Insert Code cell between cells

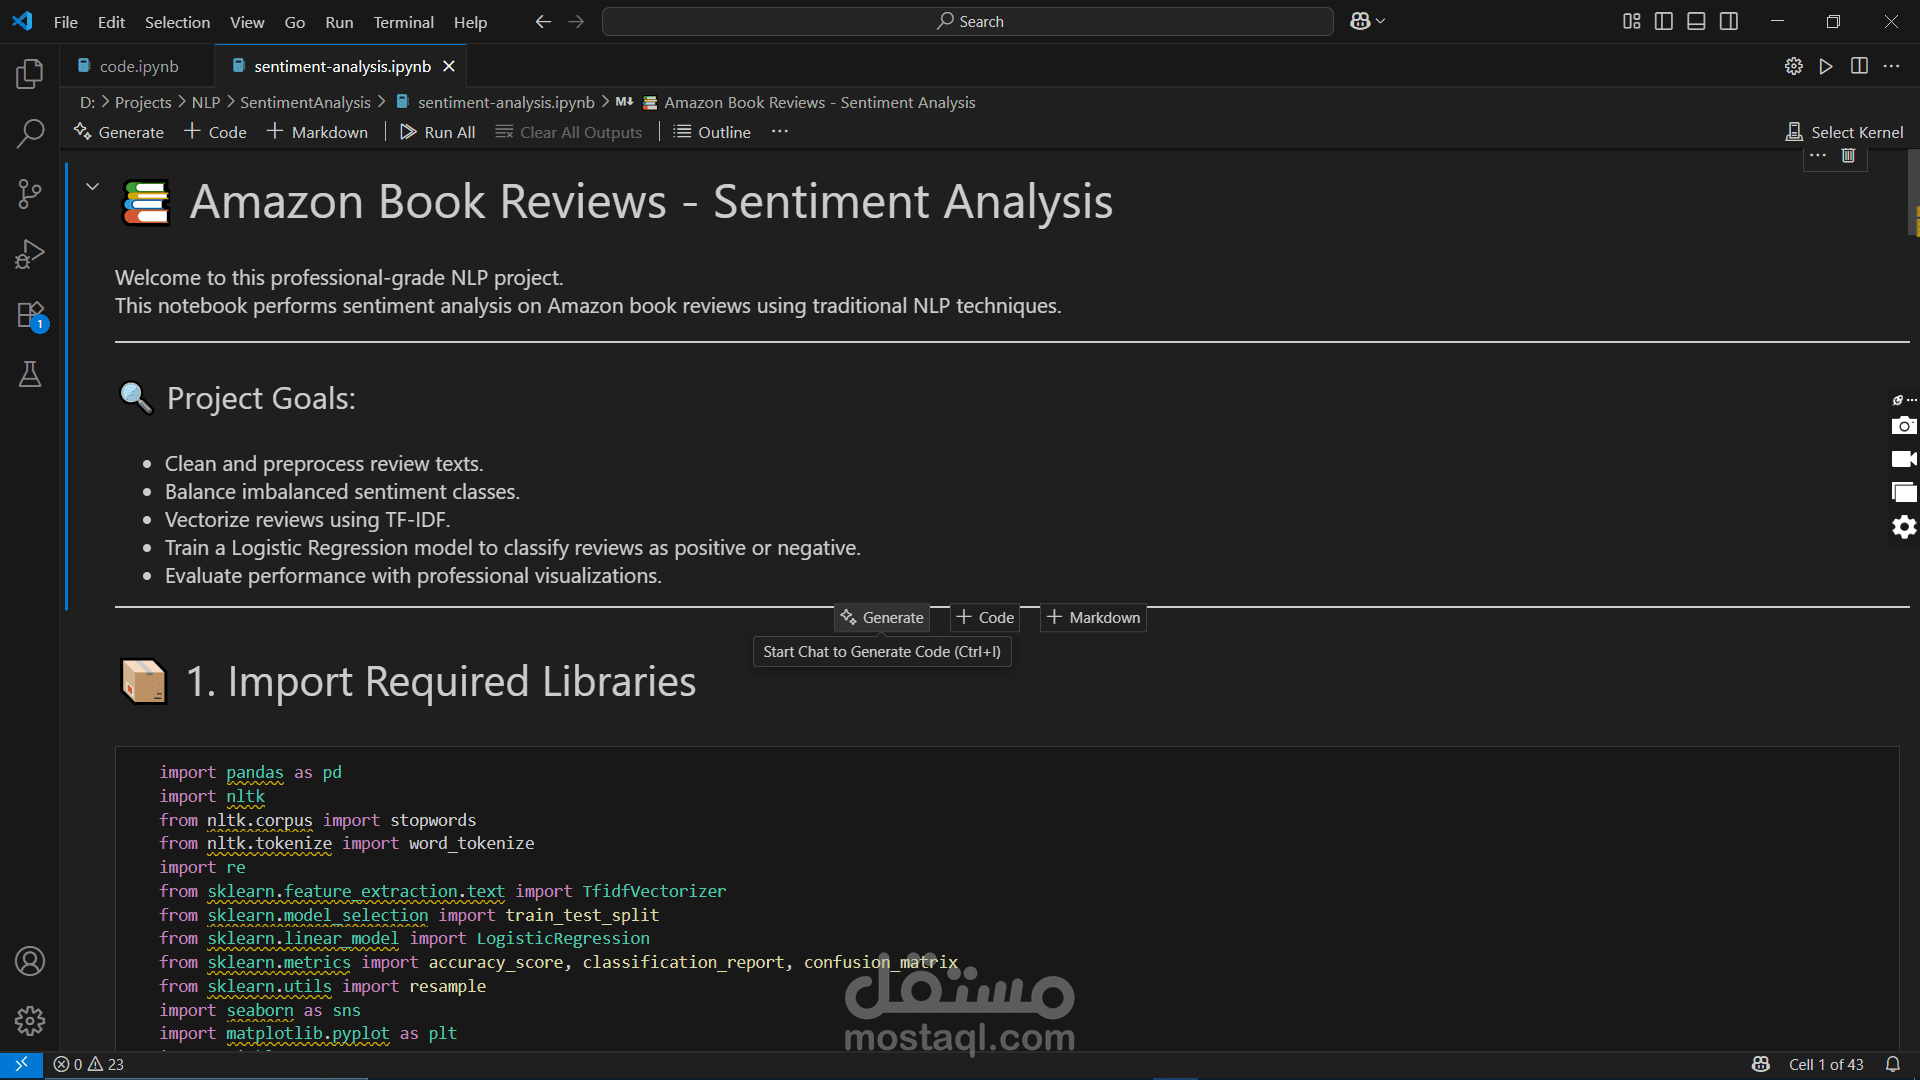985,618
